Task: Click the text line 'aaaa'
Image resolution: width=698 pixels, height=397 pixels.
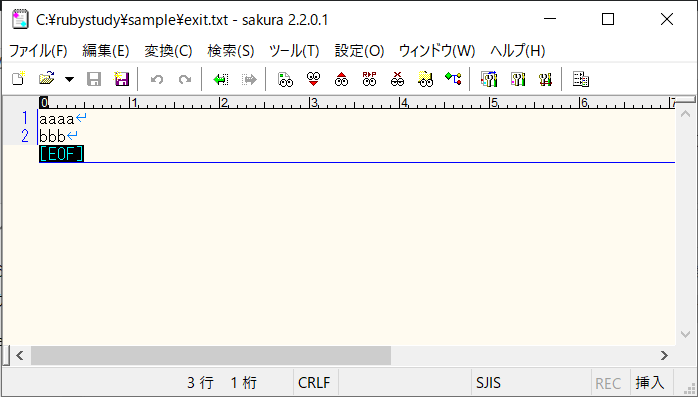Action: [x=57, y=119]
